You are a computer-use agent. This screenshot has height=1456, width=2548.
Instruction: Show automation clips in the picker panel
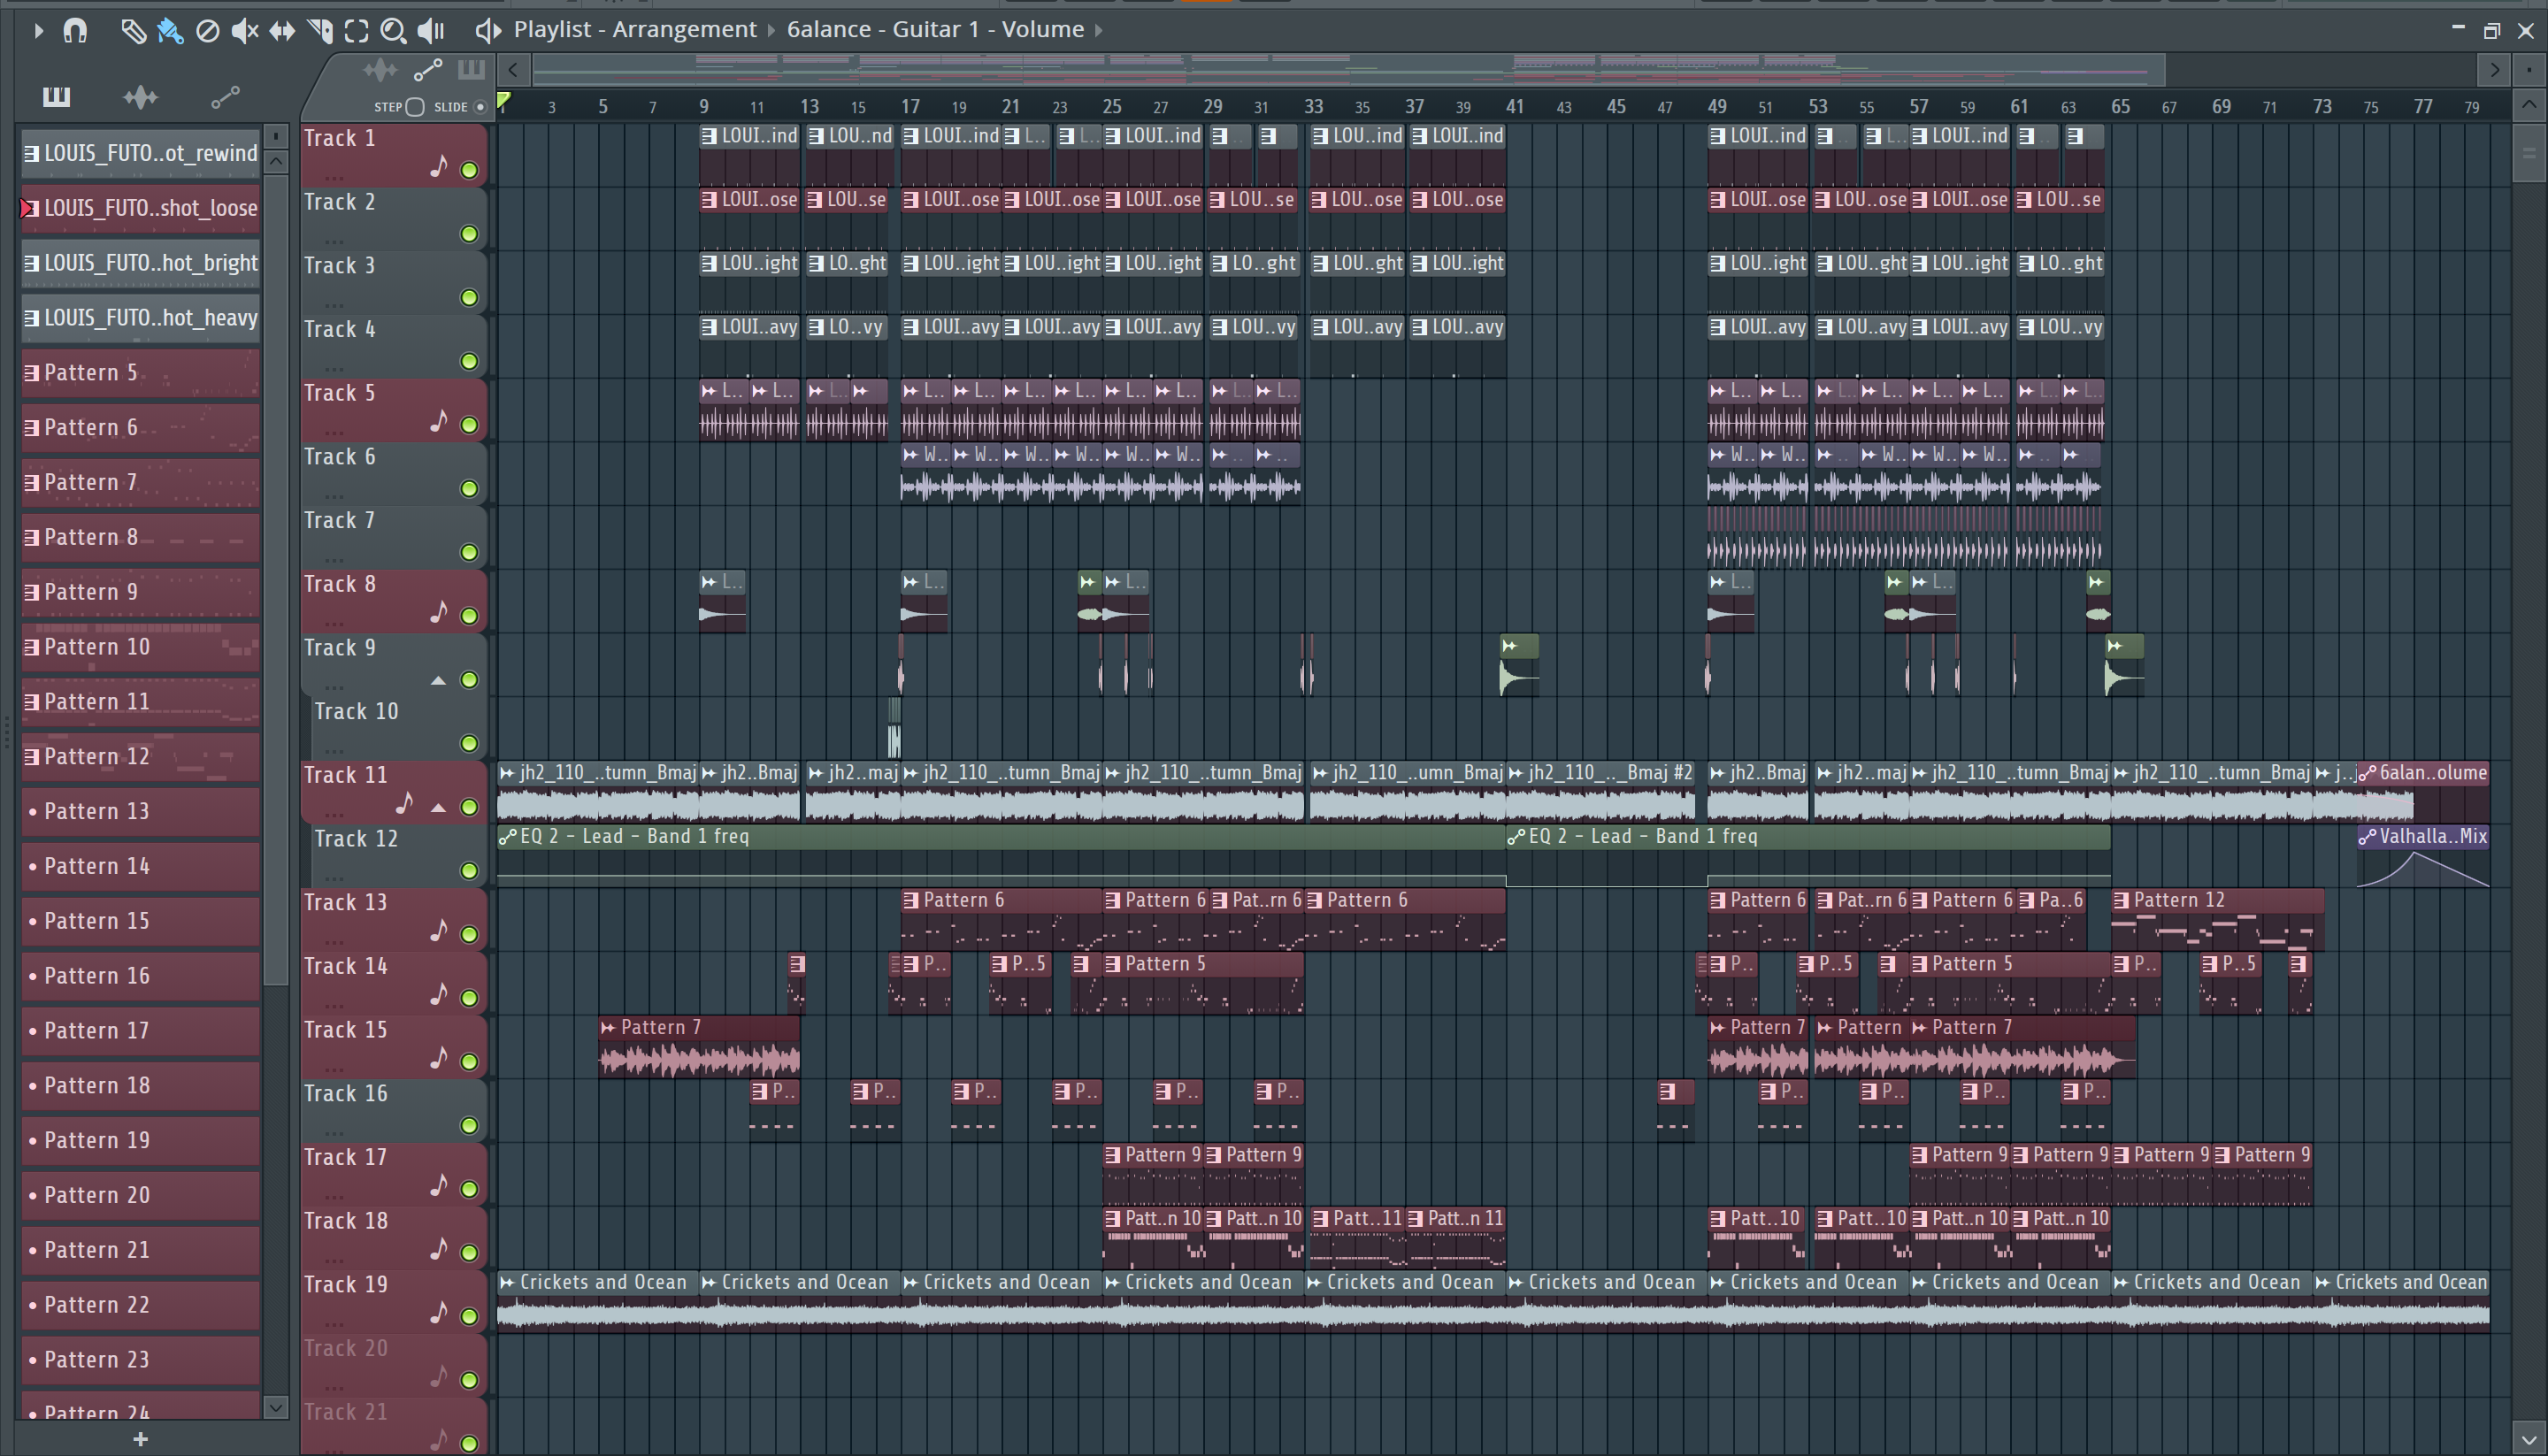click(225, 96)
